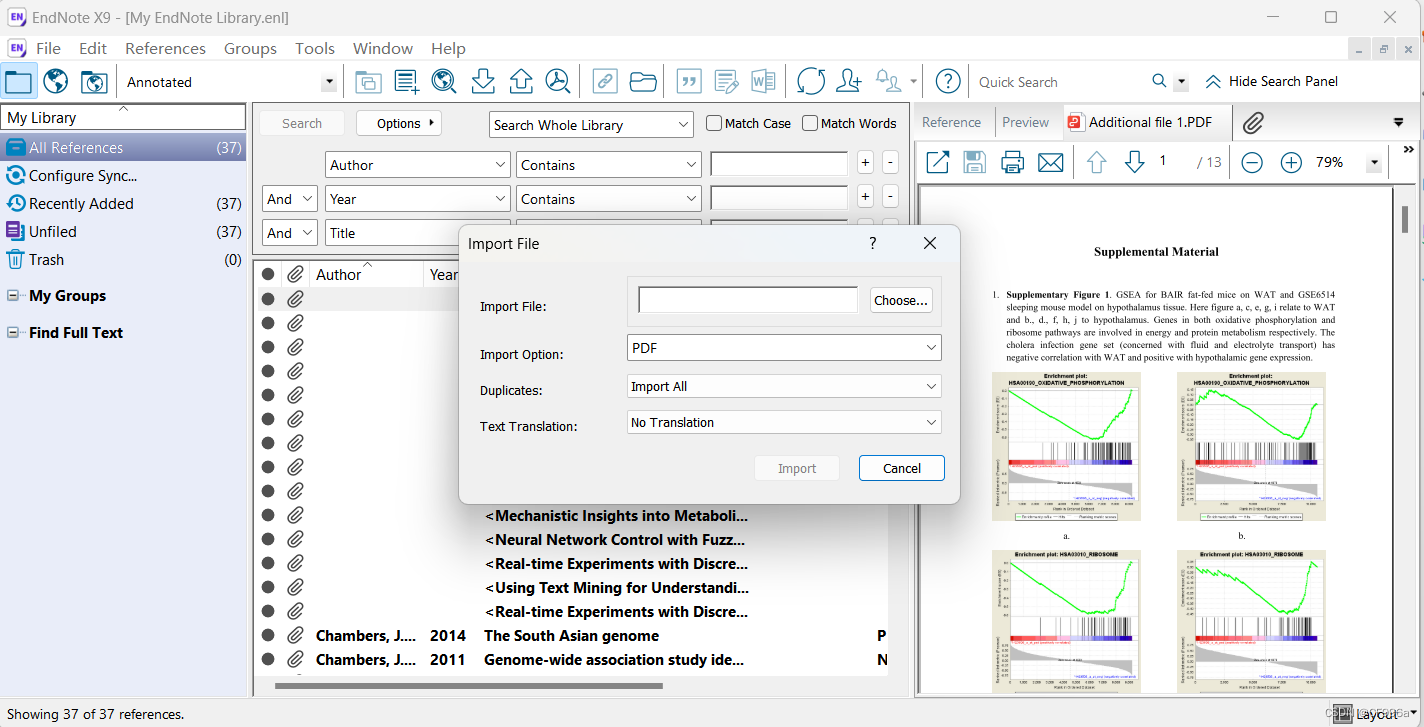Open Annotated output style dropdown

(x=328, y=83)
